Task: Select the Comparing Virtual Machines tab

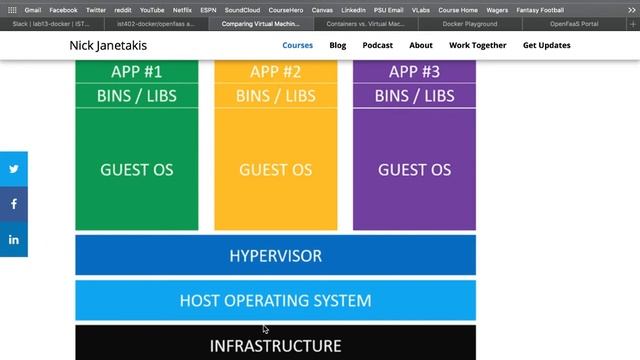Action: pyautogui.click(x=261, y=24)
